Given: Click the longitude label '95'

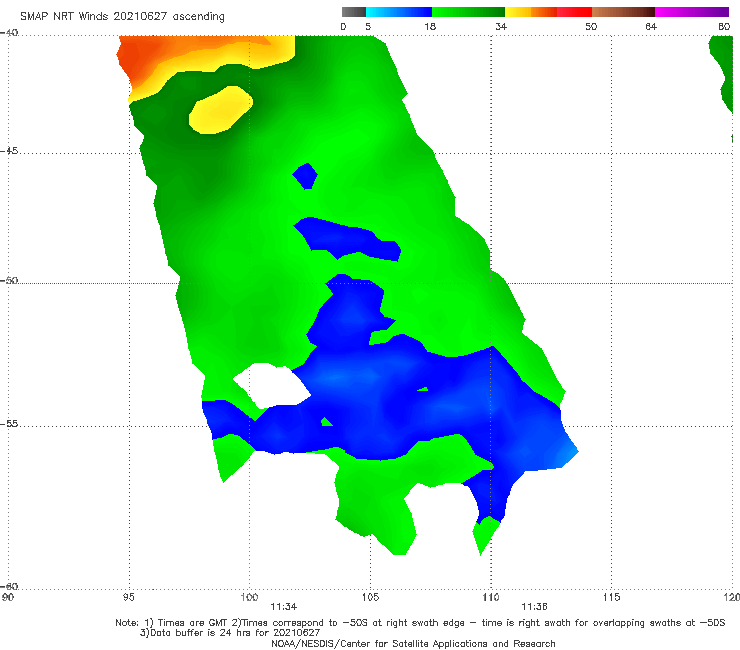Looking at the screenshot, I should coord(128,597).
